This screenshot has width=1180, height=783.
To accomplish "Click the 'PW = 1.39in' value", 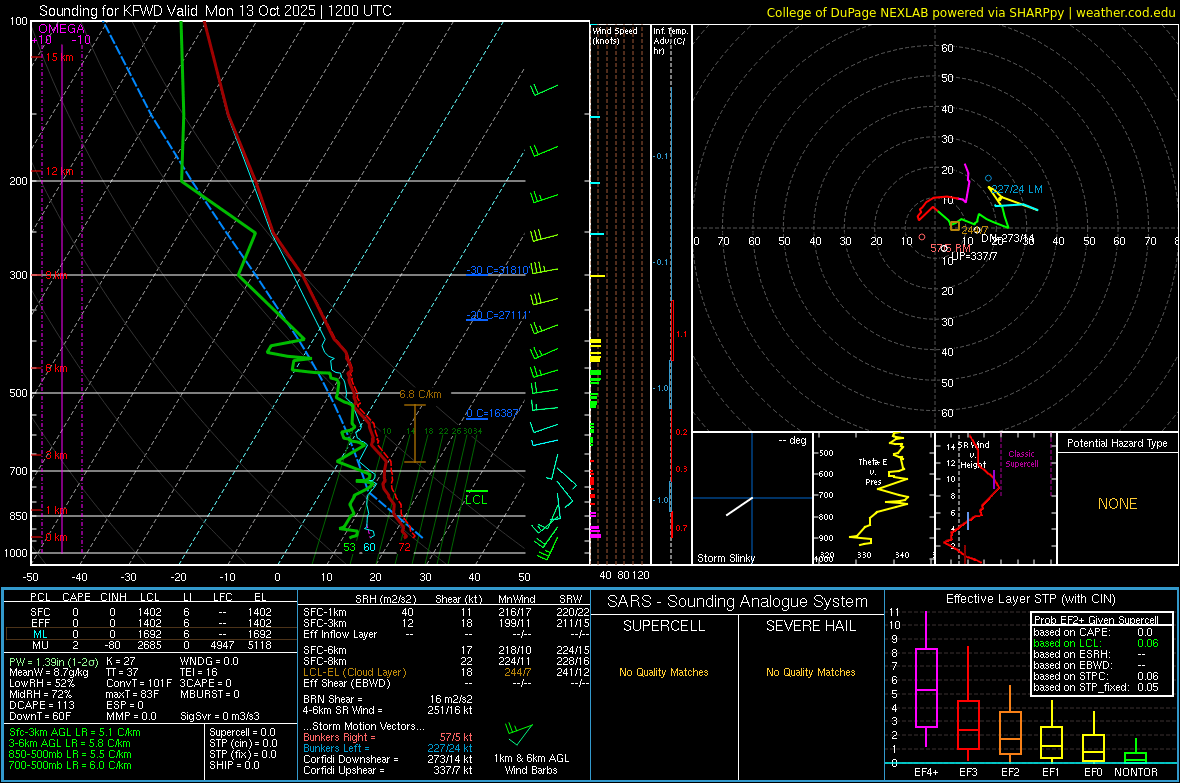I will click(52, 661).
